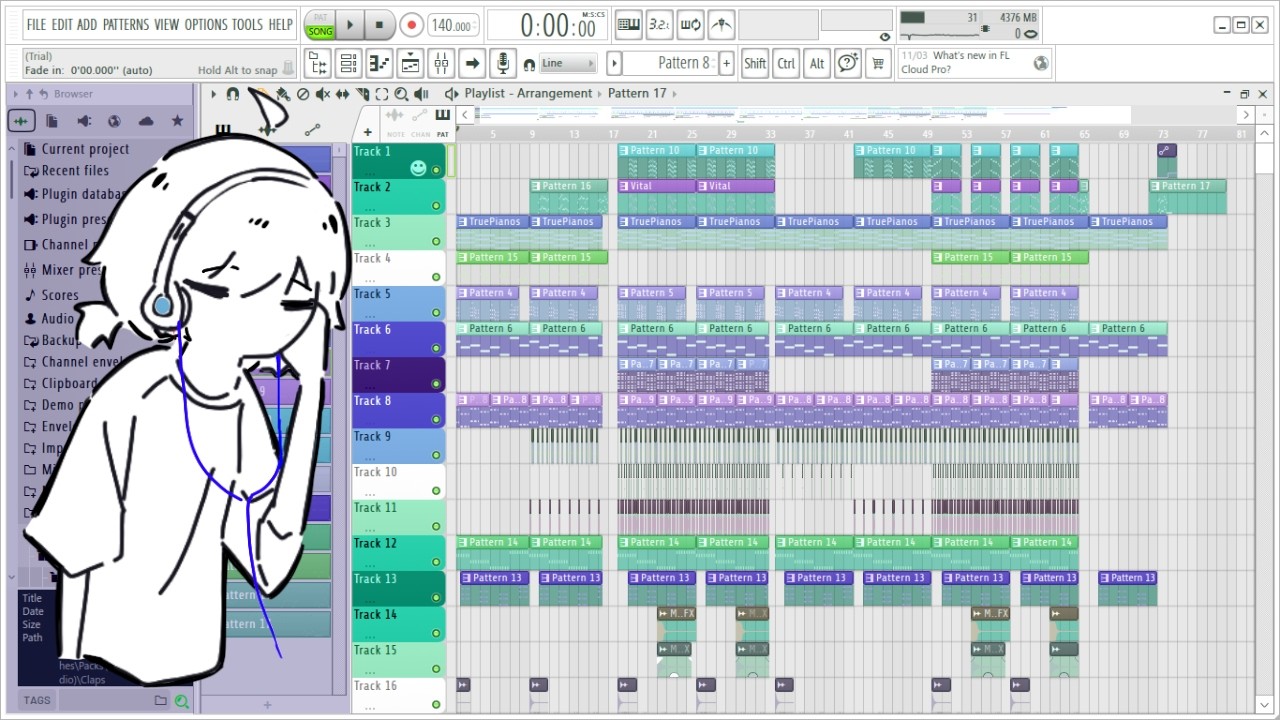Open the browser options arrow menu
Image resolution: width=1280 pixels, height=720 pixels.
(16, 94)
